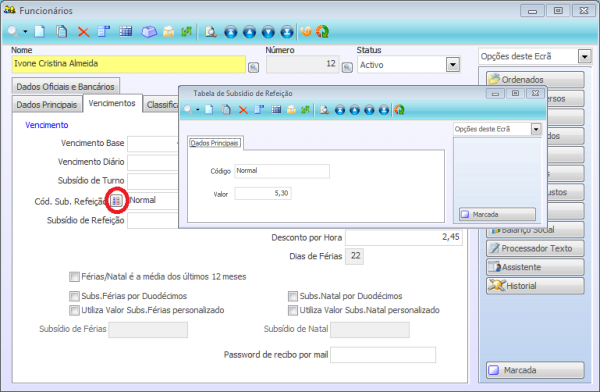Enable Subs.Natal por Duodécimos checkbox
Screen dimensions: 600x392
[x=293, y=296]
